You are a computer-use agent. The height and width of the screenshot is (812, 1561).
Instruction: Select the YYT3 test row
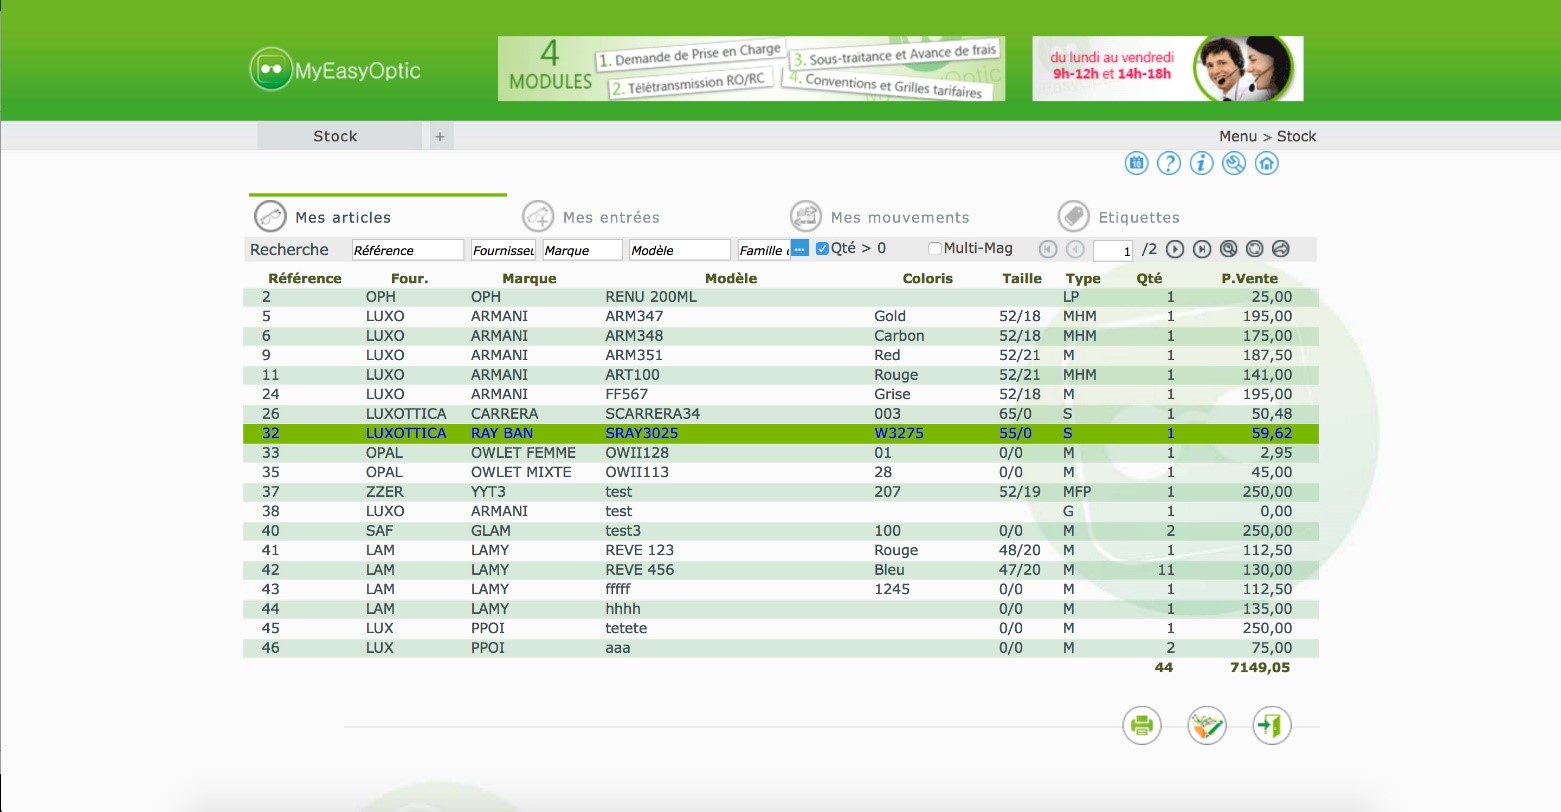pyautogui.click(x=780, y=492)
